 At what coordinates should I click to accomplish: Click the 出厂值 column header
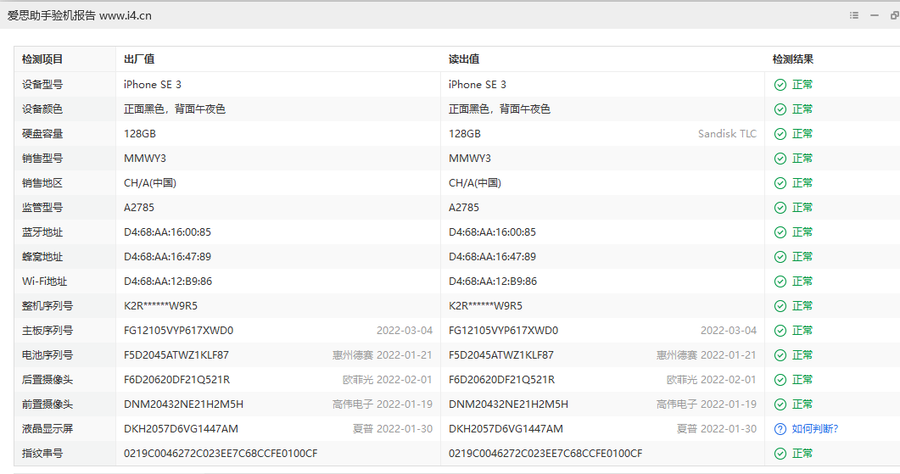139,59
